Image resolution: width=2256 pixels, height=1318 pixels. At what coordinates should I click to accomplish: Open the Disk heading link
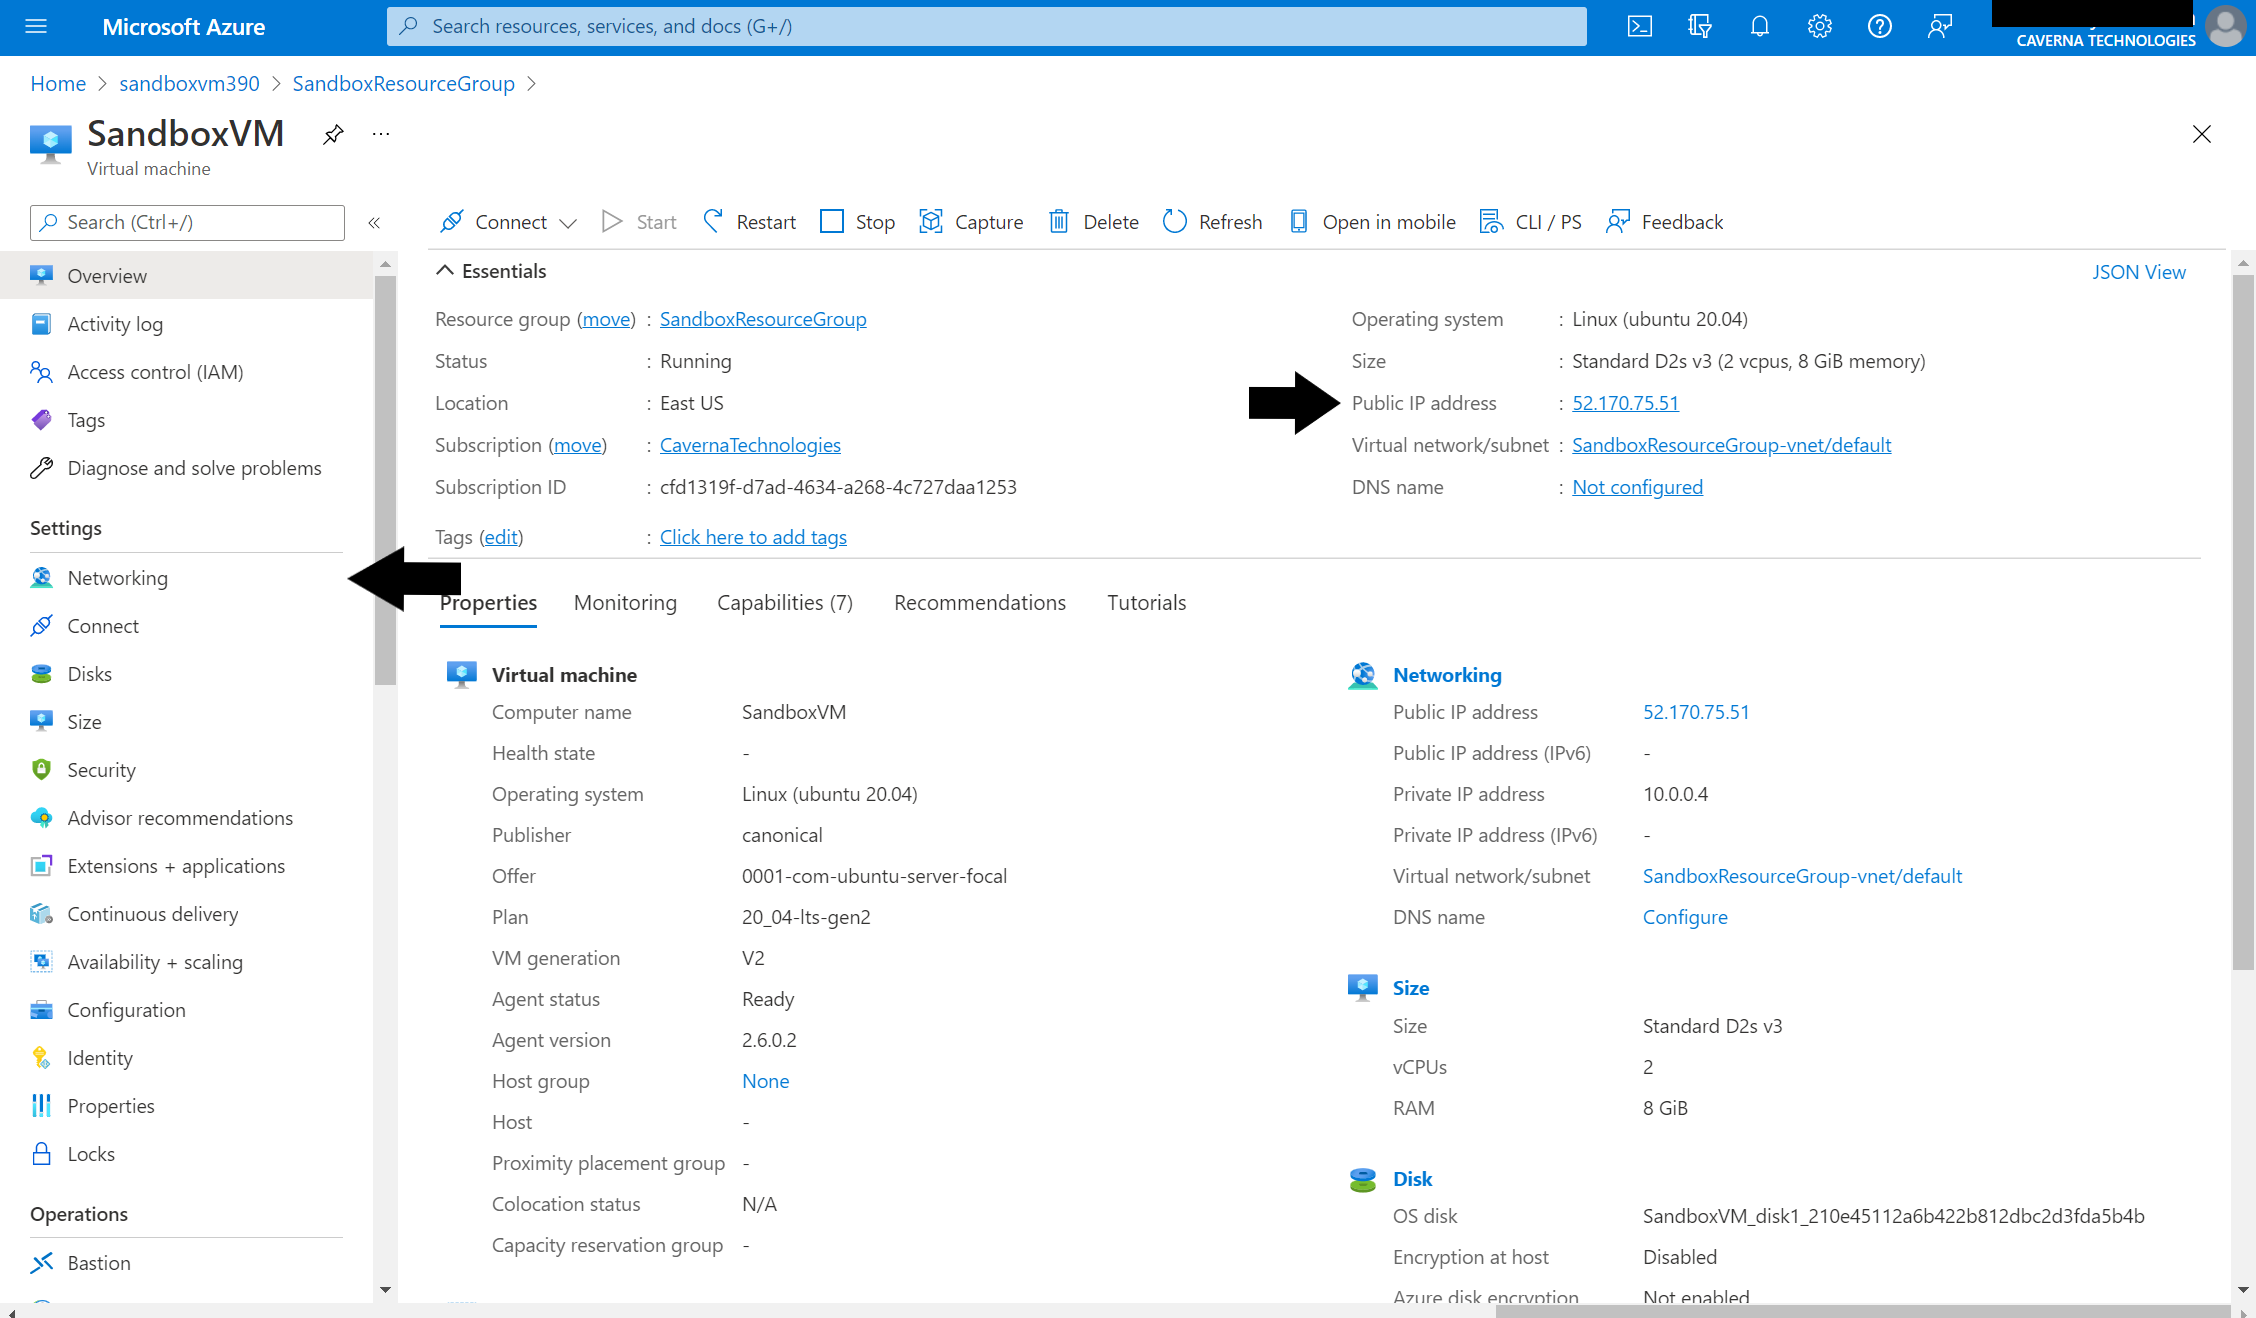(x=1412, y=1179)
